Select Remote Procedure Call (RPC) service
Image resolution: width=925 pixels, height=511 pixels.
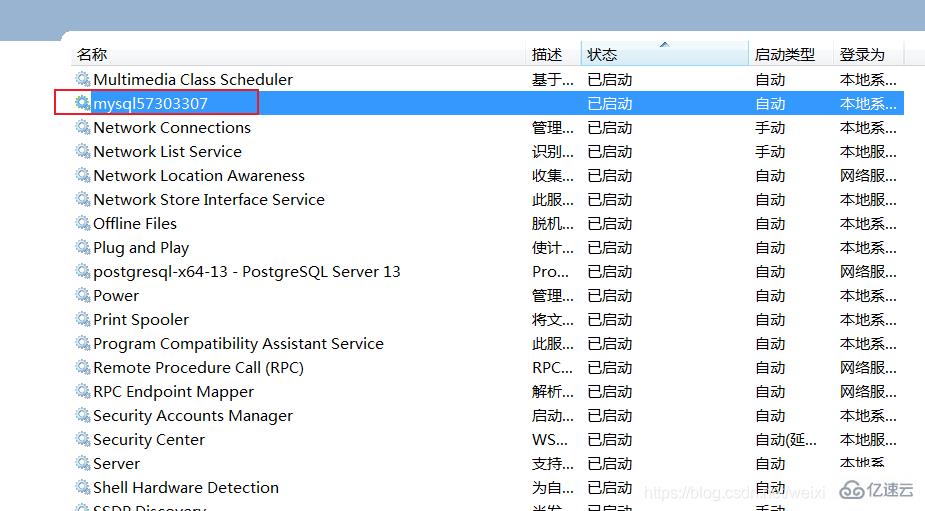[198, 368]
